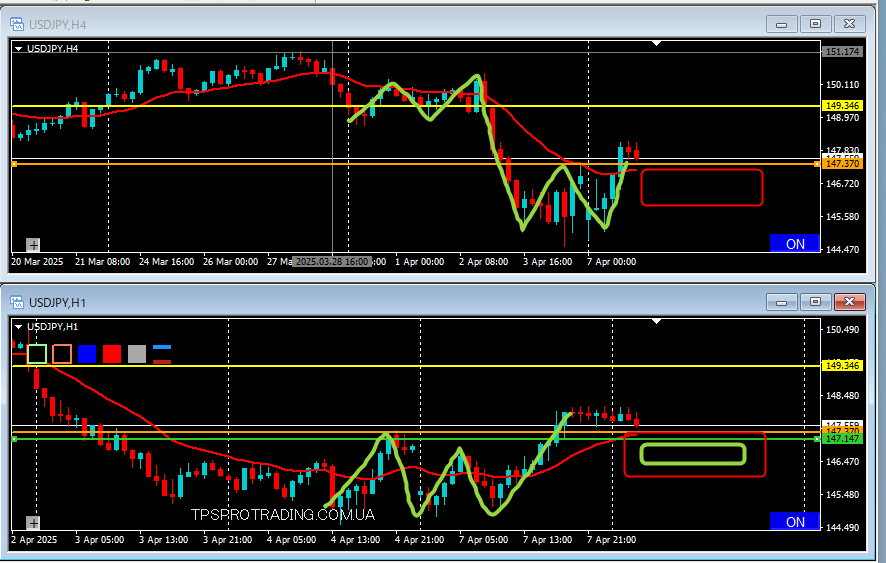Click the plus icon on H1 chart

(x=33, y=522)
